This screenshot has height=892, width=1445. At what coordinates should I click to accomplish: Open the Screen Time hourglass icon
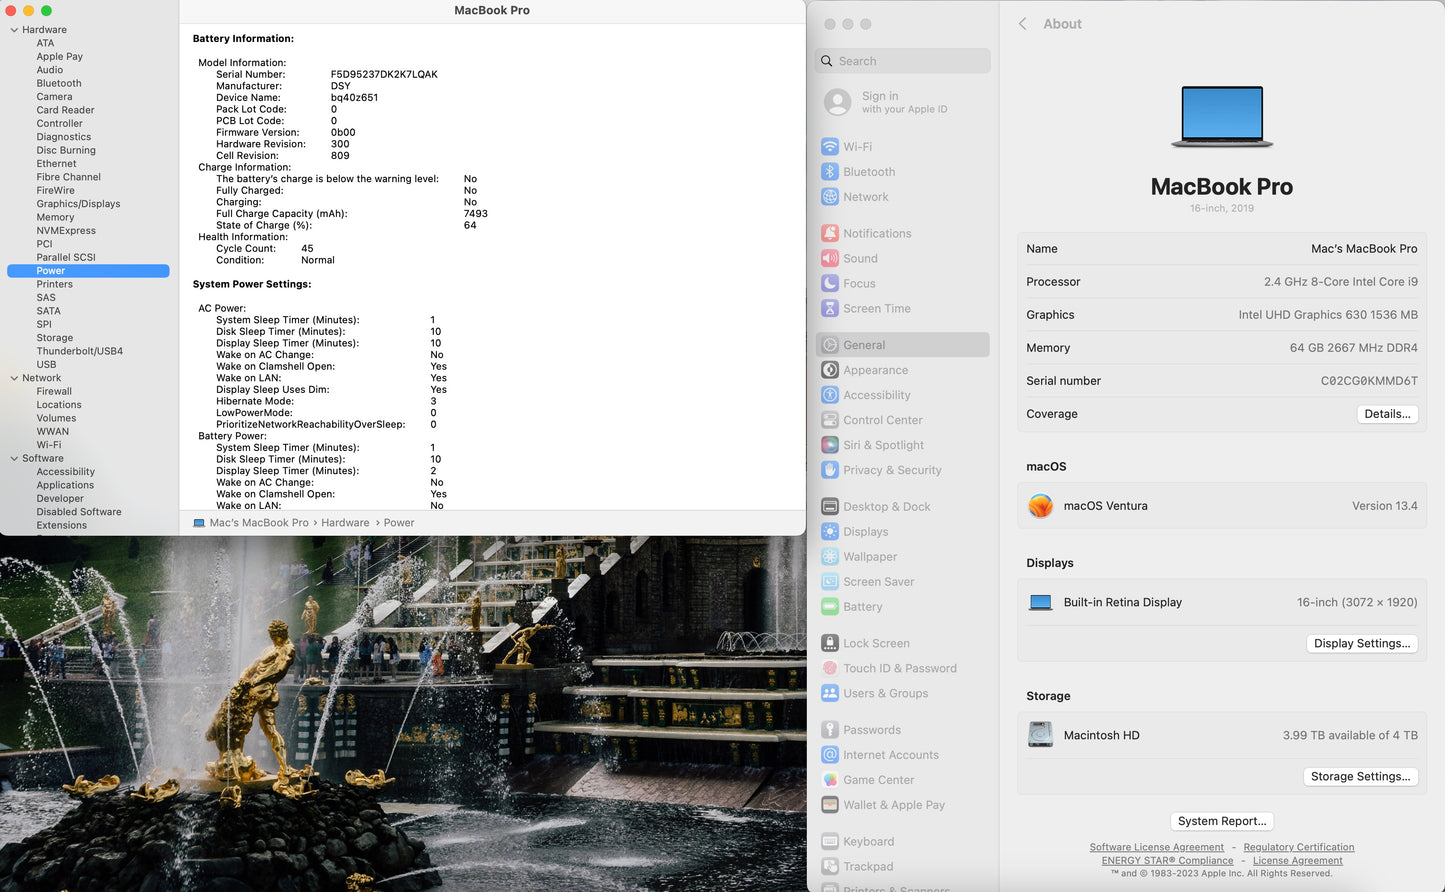[830, 308]
